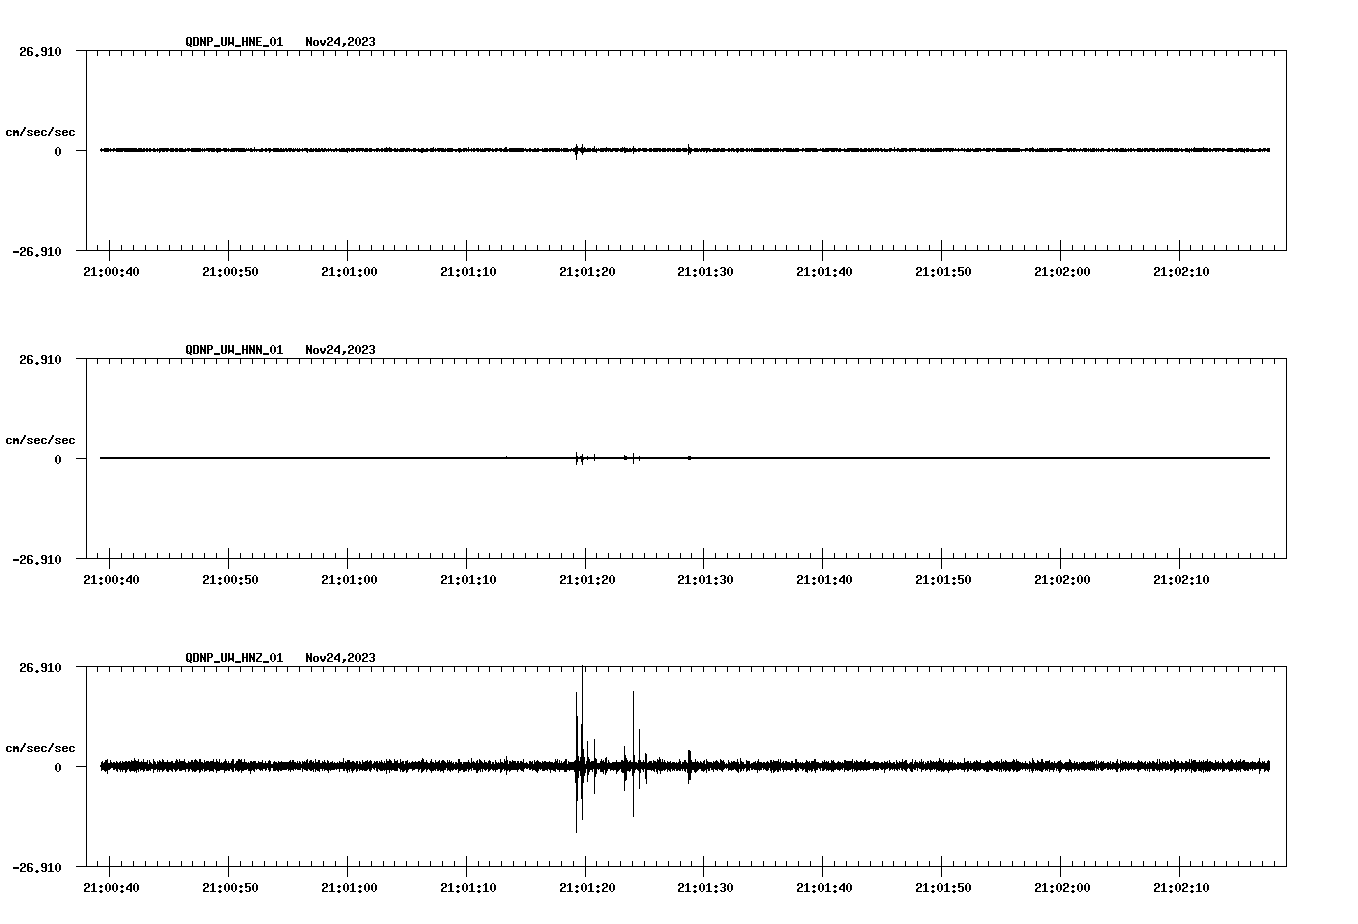Click 21:01:20 time label under HNE plot
This screenshot has height=924, width=1358.
pyautogui.click(x=587, y=272)
